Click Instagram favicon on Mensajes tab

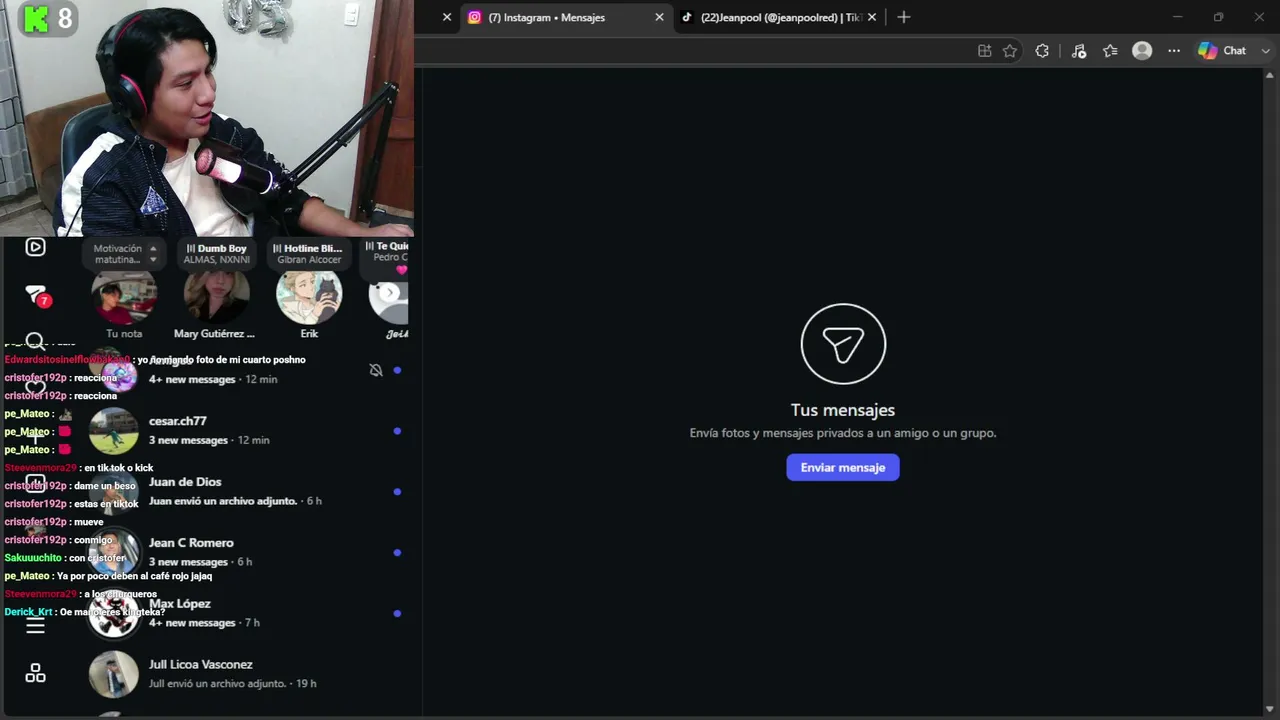point(475,17)
